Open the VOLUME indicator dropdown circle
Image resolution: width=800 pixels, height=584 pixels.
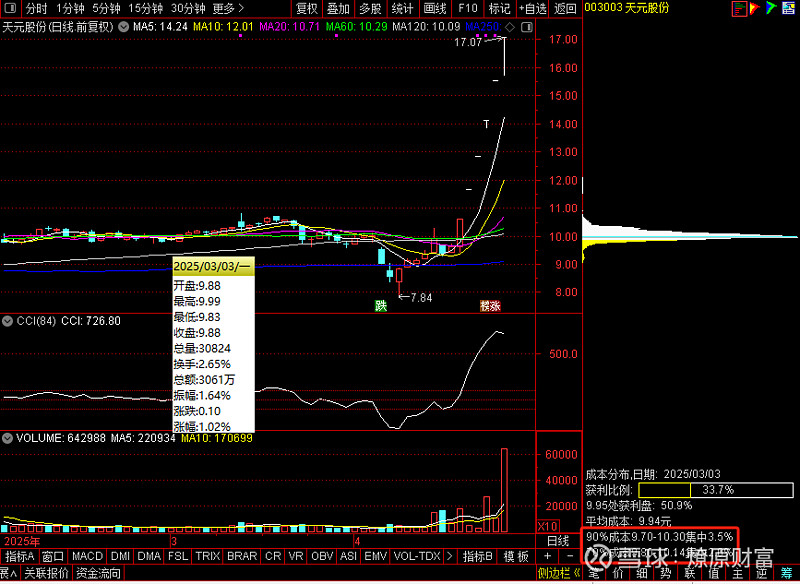coord(7,438)
